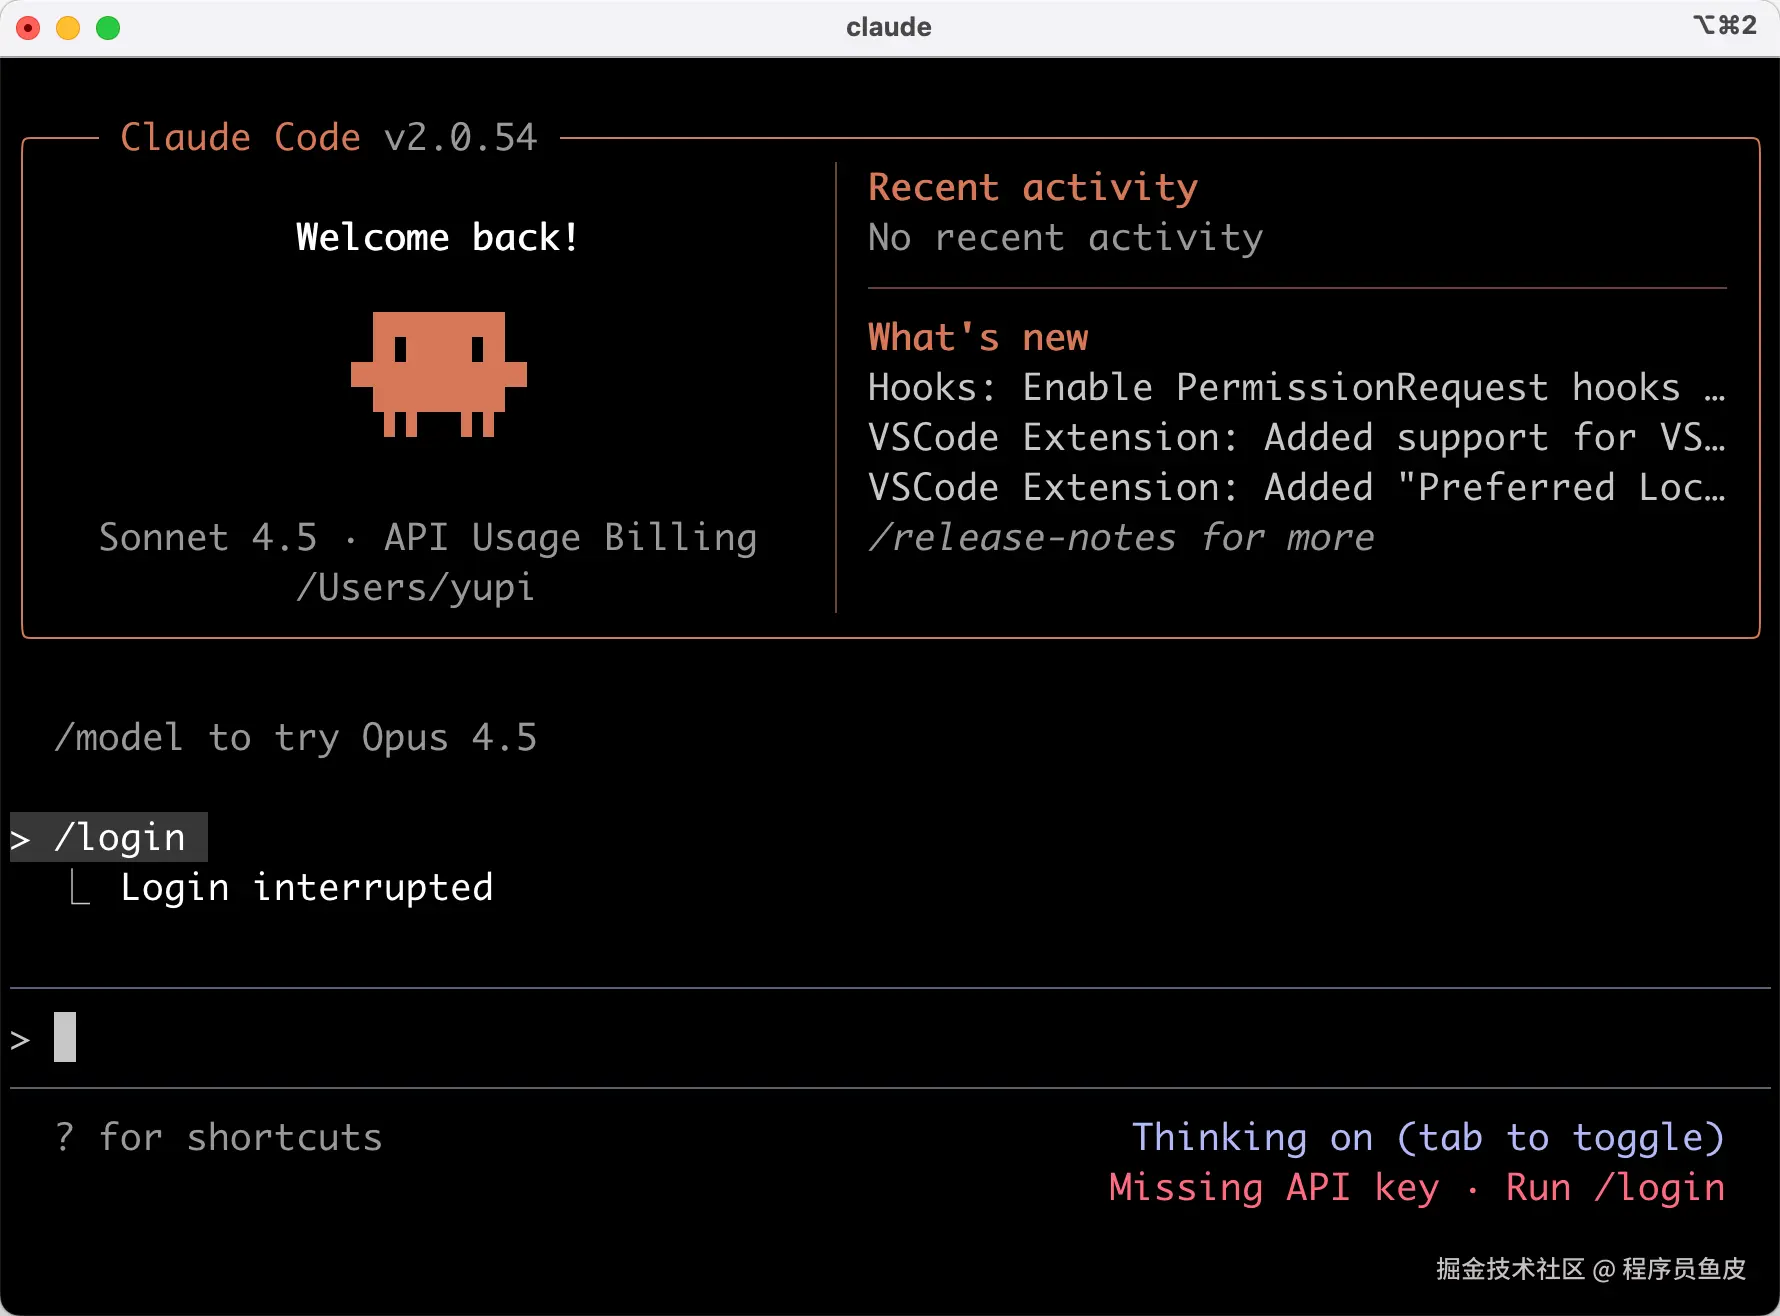Close the claude terminal window

tap(28, 28)
